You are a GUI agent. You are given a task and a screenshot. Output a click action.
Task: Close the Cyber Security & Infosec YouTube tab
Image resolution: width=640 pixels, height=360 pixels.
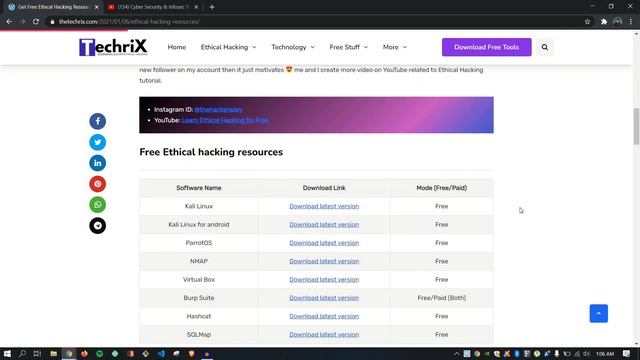pyautogui.click(x=196, y=7)
